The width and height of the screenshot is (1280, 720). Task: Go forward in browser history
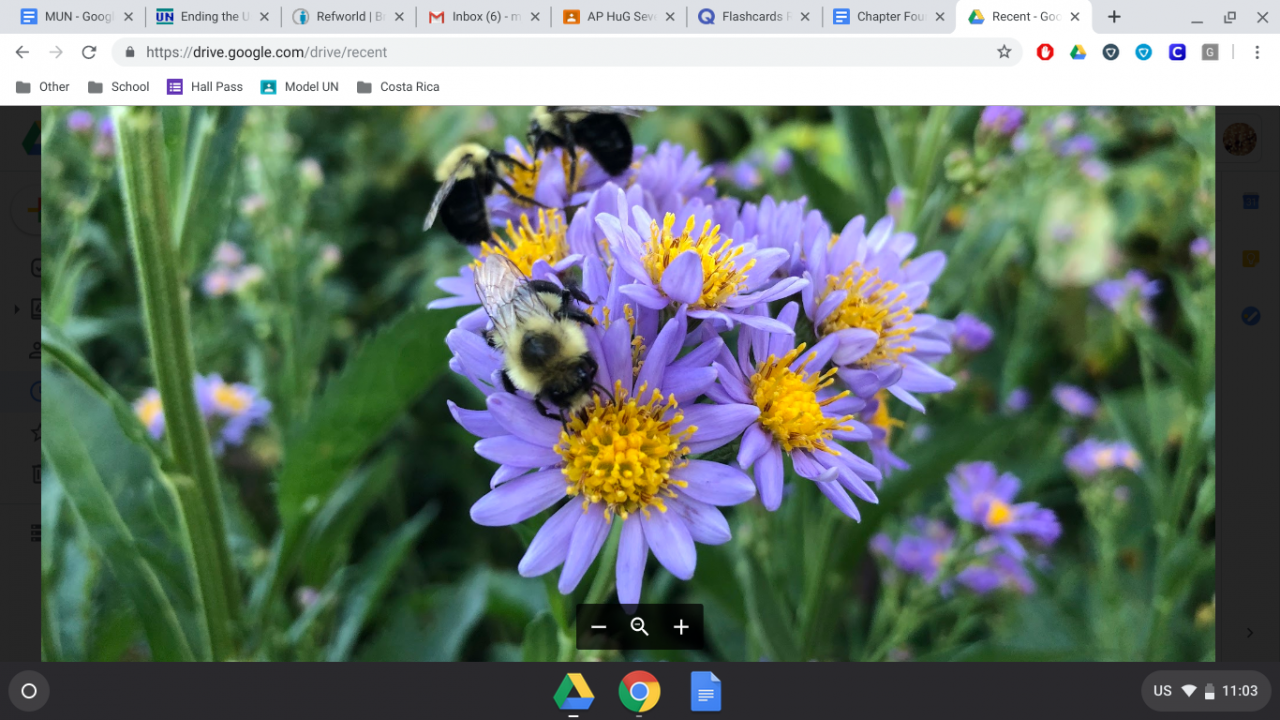(56, 52)
